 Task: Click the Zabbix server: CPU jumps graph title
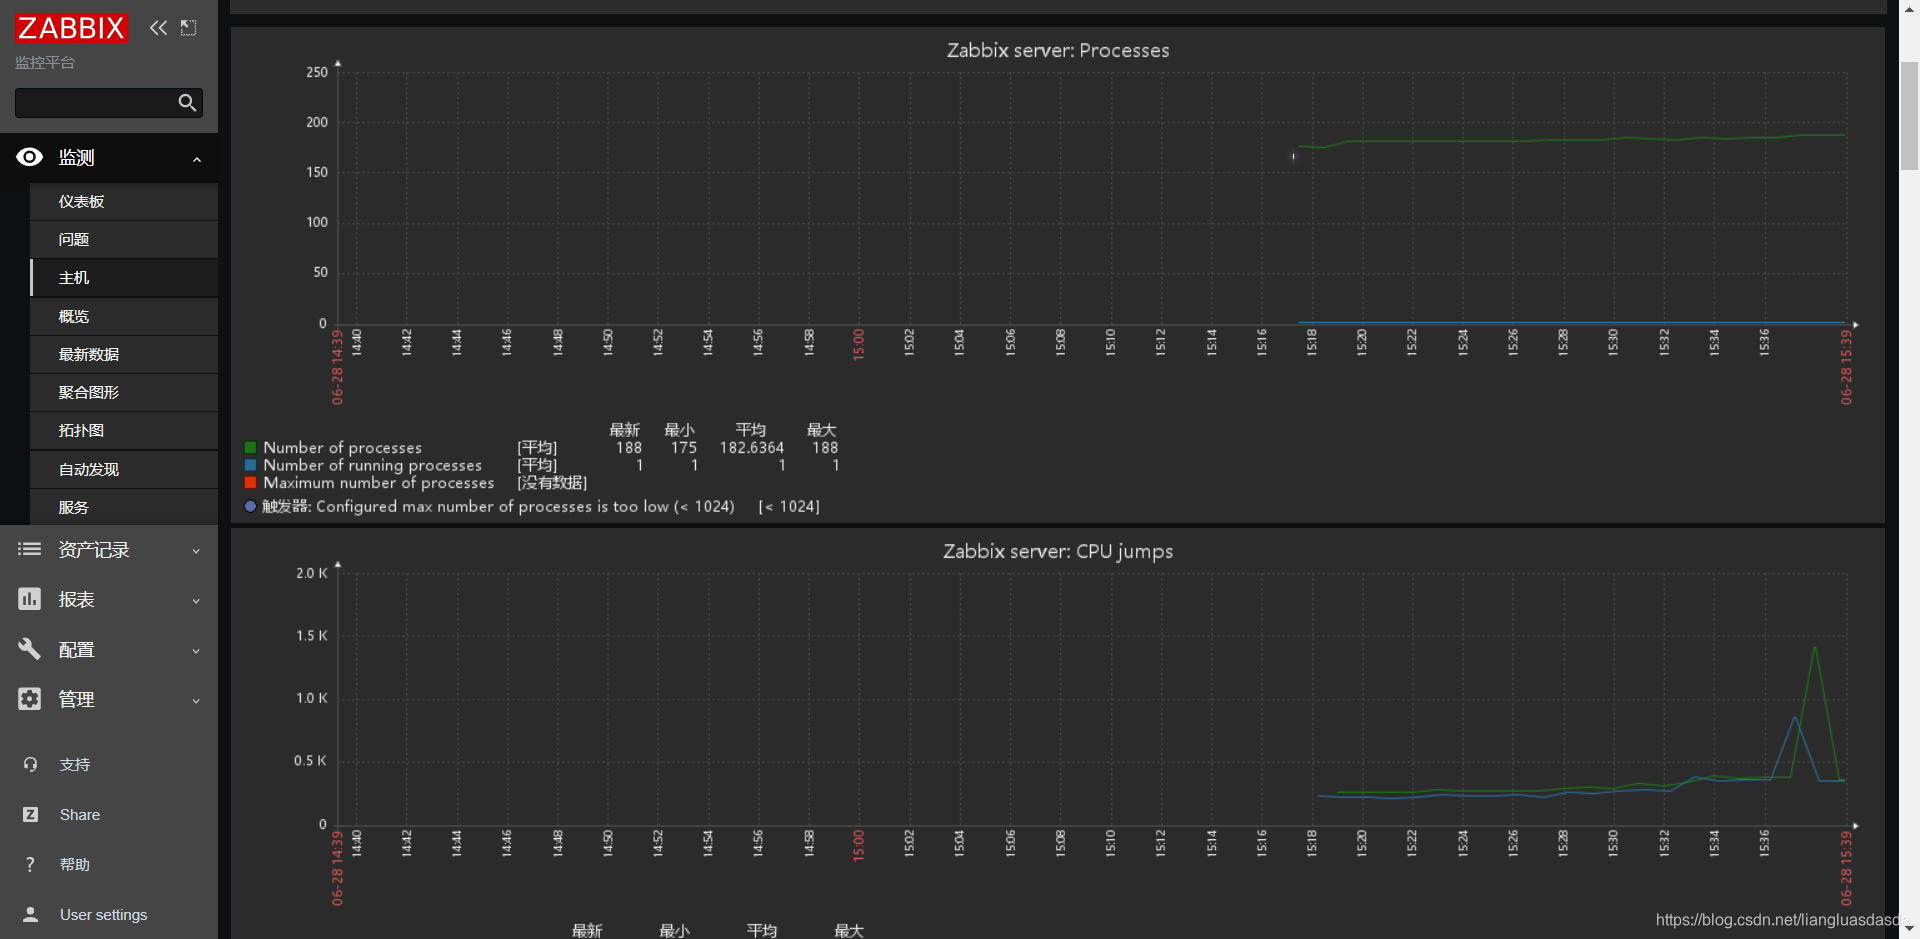point(1058,551)
